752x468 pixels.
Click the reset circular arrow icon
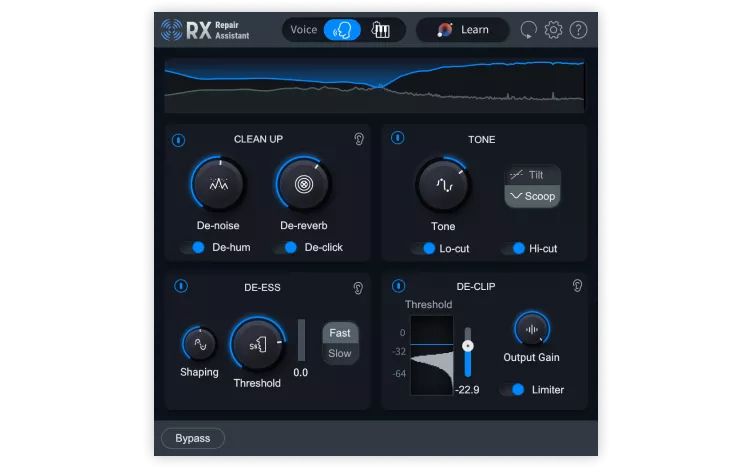[x=528, y=30]
